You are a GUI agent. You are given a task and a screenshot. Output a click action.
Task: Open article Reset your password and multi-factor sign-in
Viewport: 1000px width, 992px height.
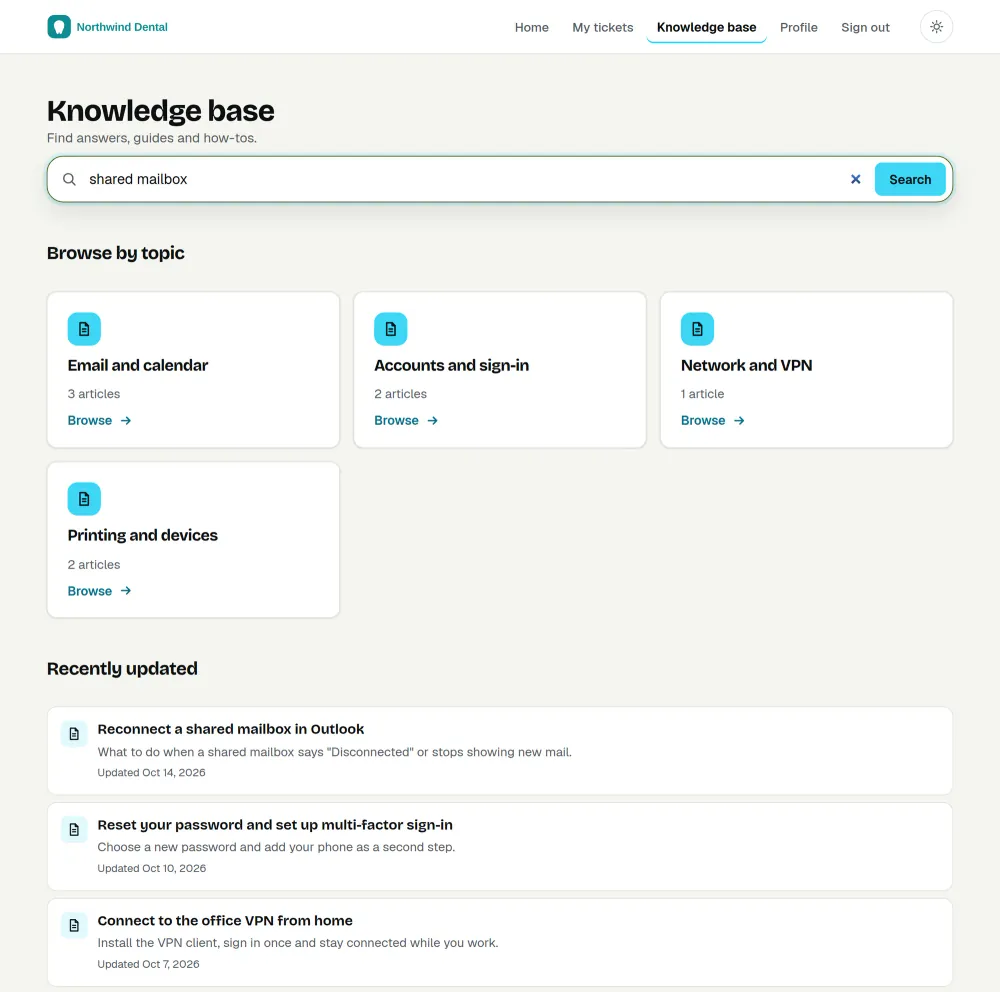[275, 825]
